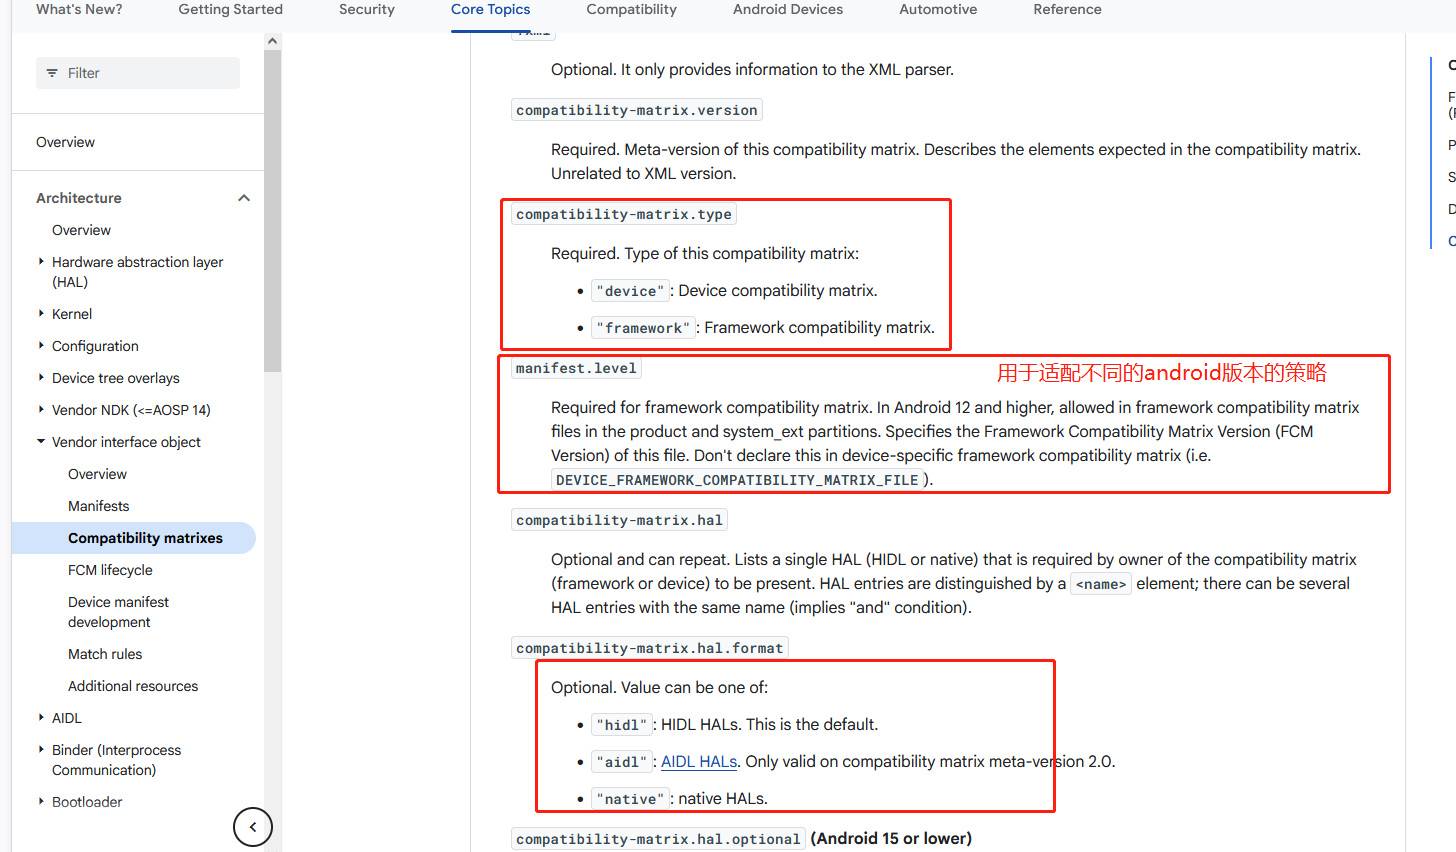Click the "hidl" code value
This screenshot has height=852, width=1456.
tap(621, 725)
